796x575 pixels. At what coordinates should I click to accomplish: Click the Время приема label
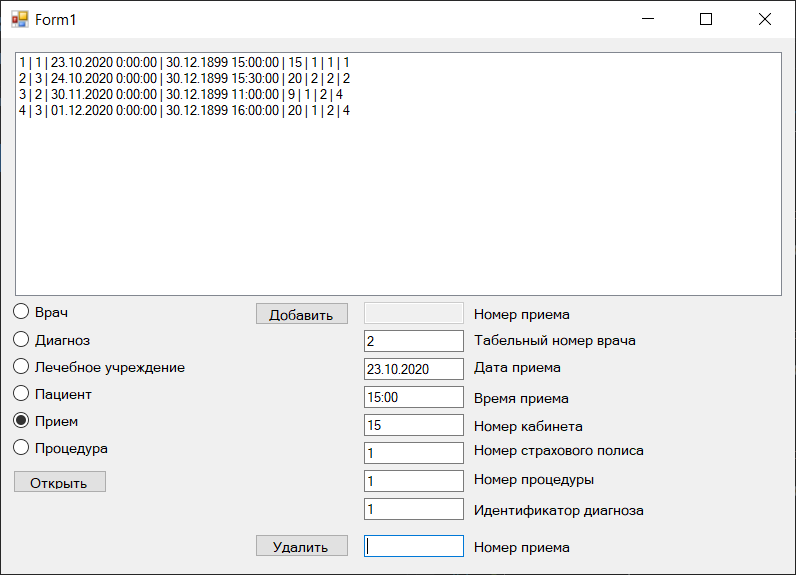tap(521, 398)
